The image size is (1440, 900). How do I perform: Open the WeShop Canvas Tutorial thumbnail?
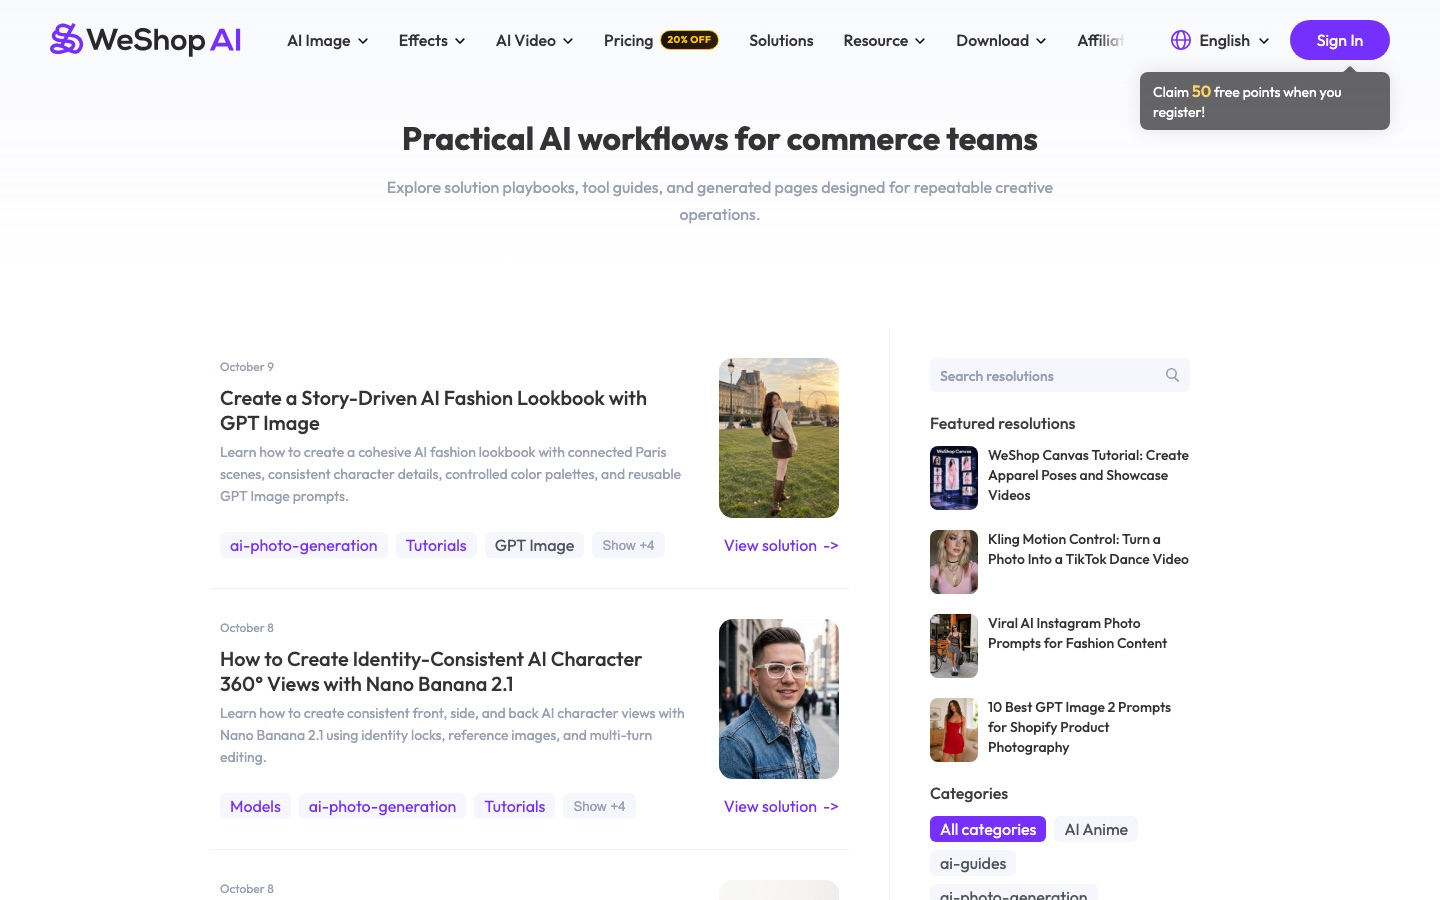pyautogui.click(x=954, y=478)
